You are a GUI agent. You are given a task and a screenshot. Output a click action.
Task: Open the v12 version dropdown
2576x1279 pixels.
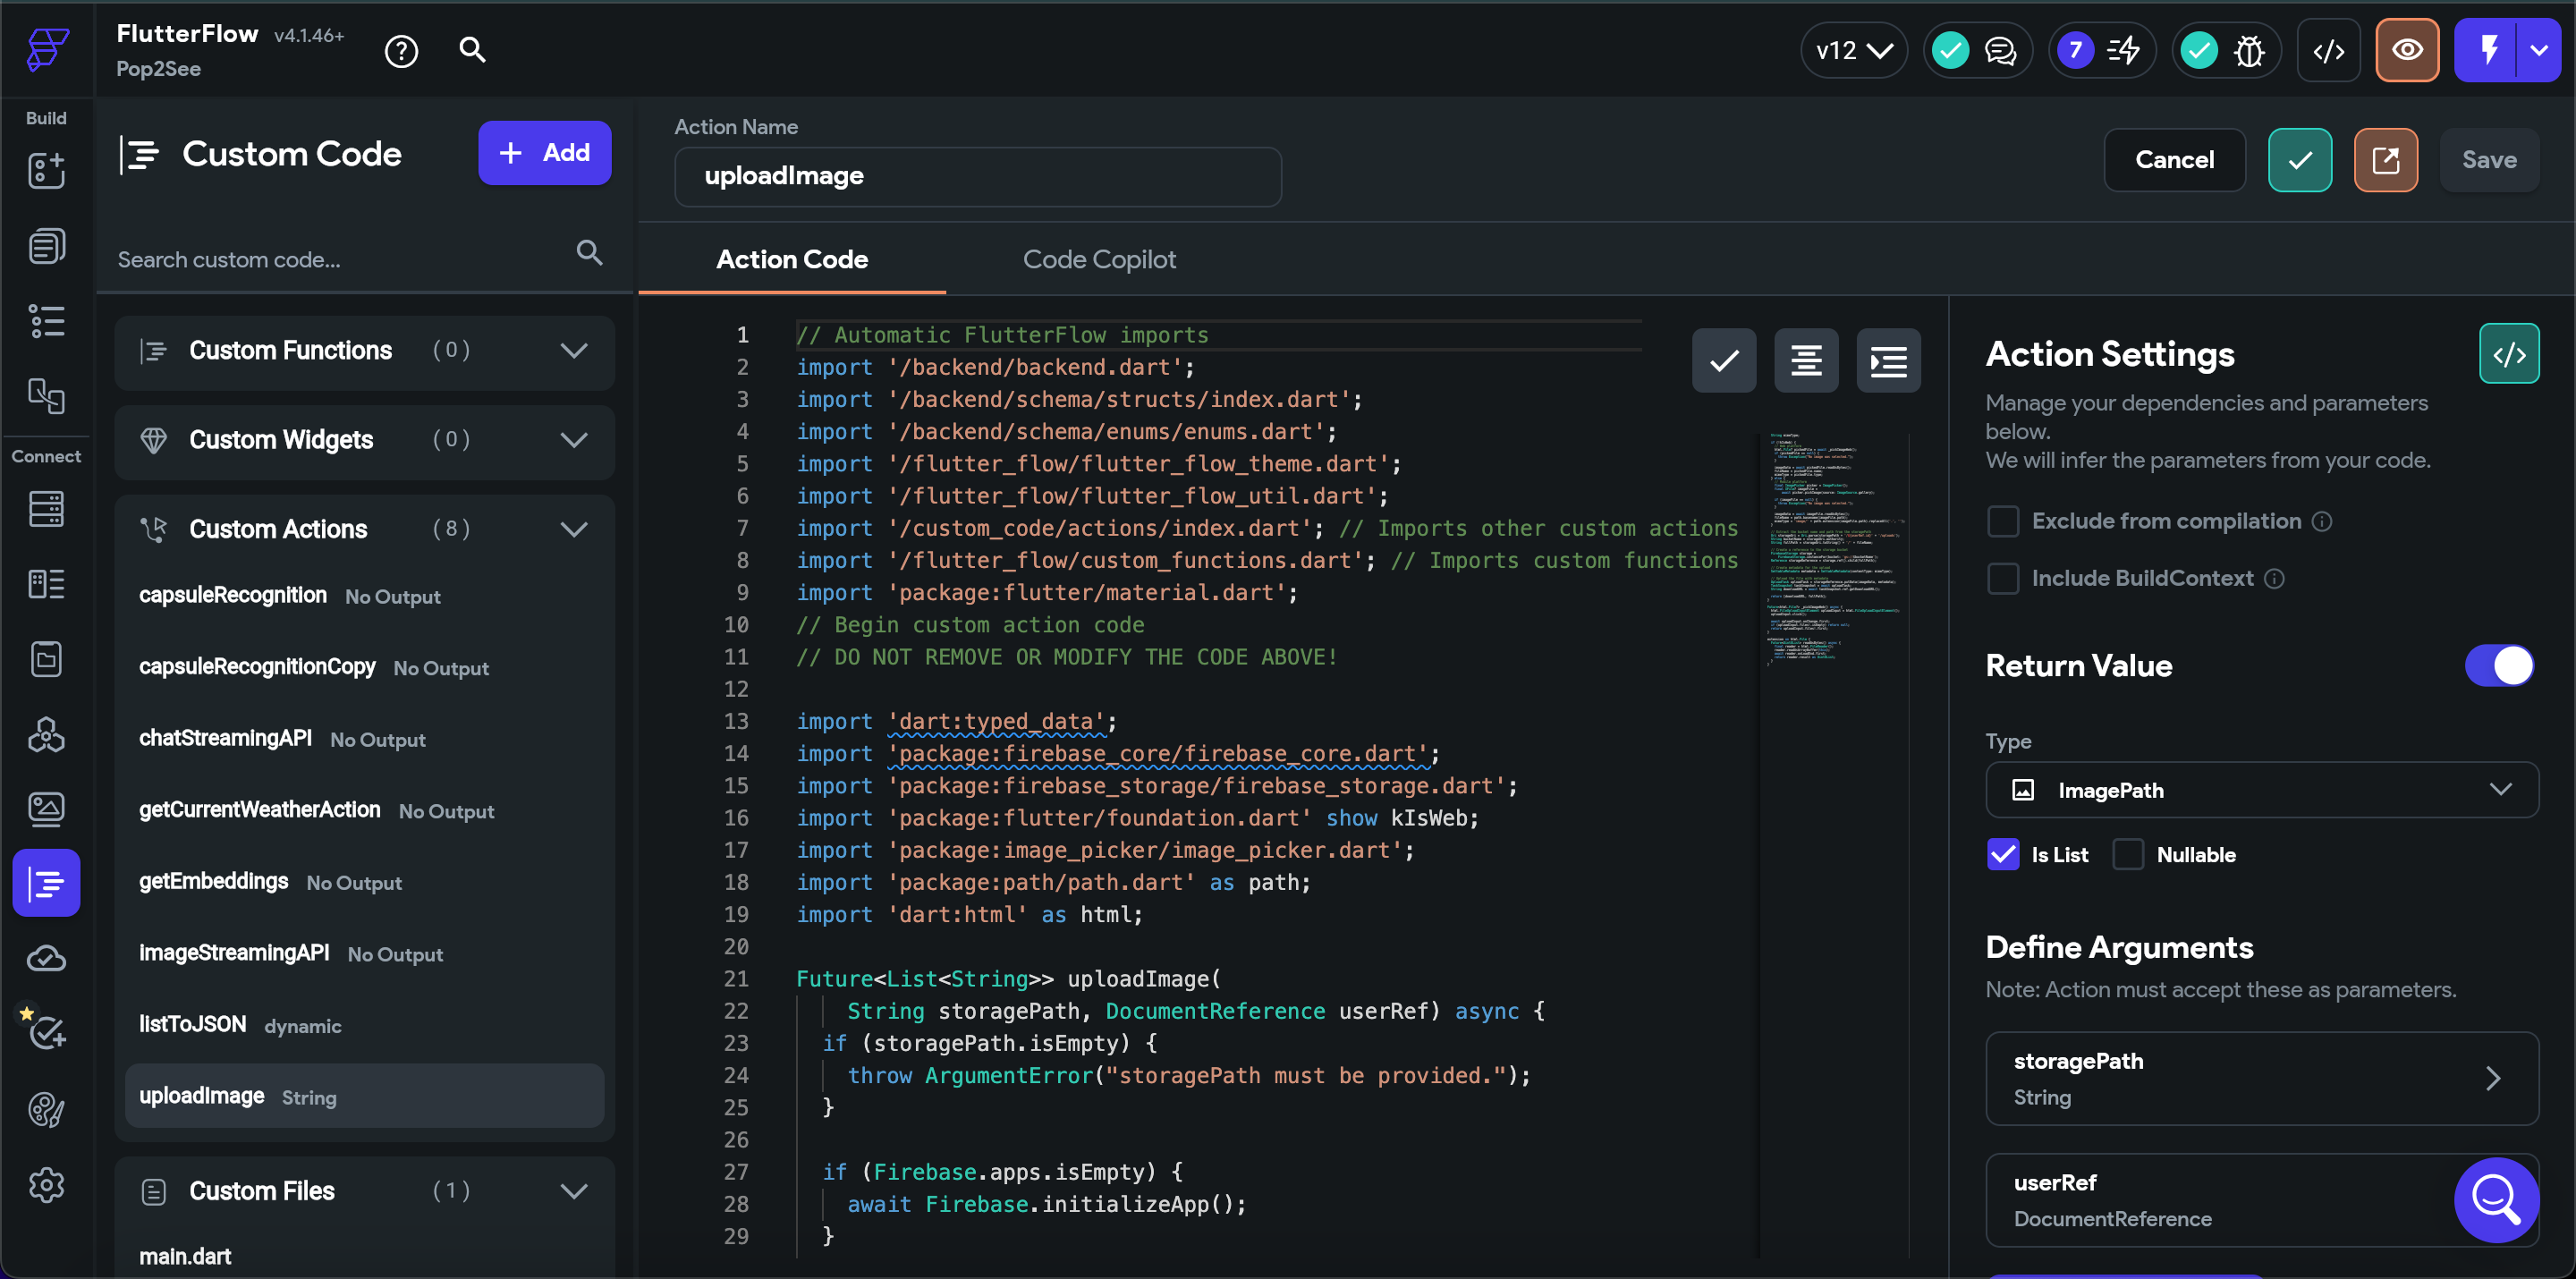[x=1853, y=50]
